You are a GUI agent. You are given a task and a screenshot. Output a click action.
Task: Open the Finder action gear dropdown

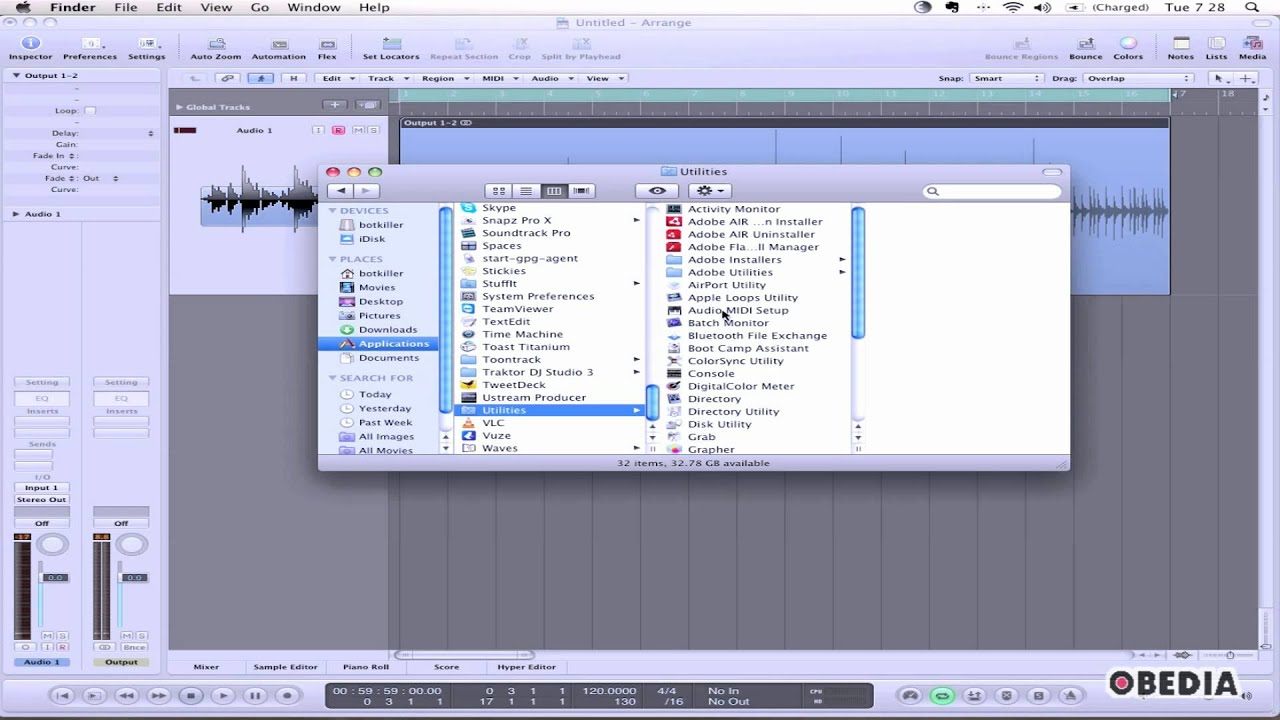click(x=709, y=191)
